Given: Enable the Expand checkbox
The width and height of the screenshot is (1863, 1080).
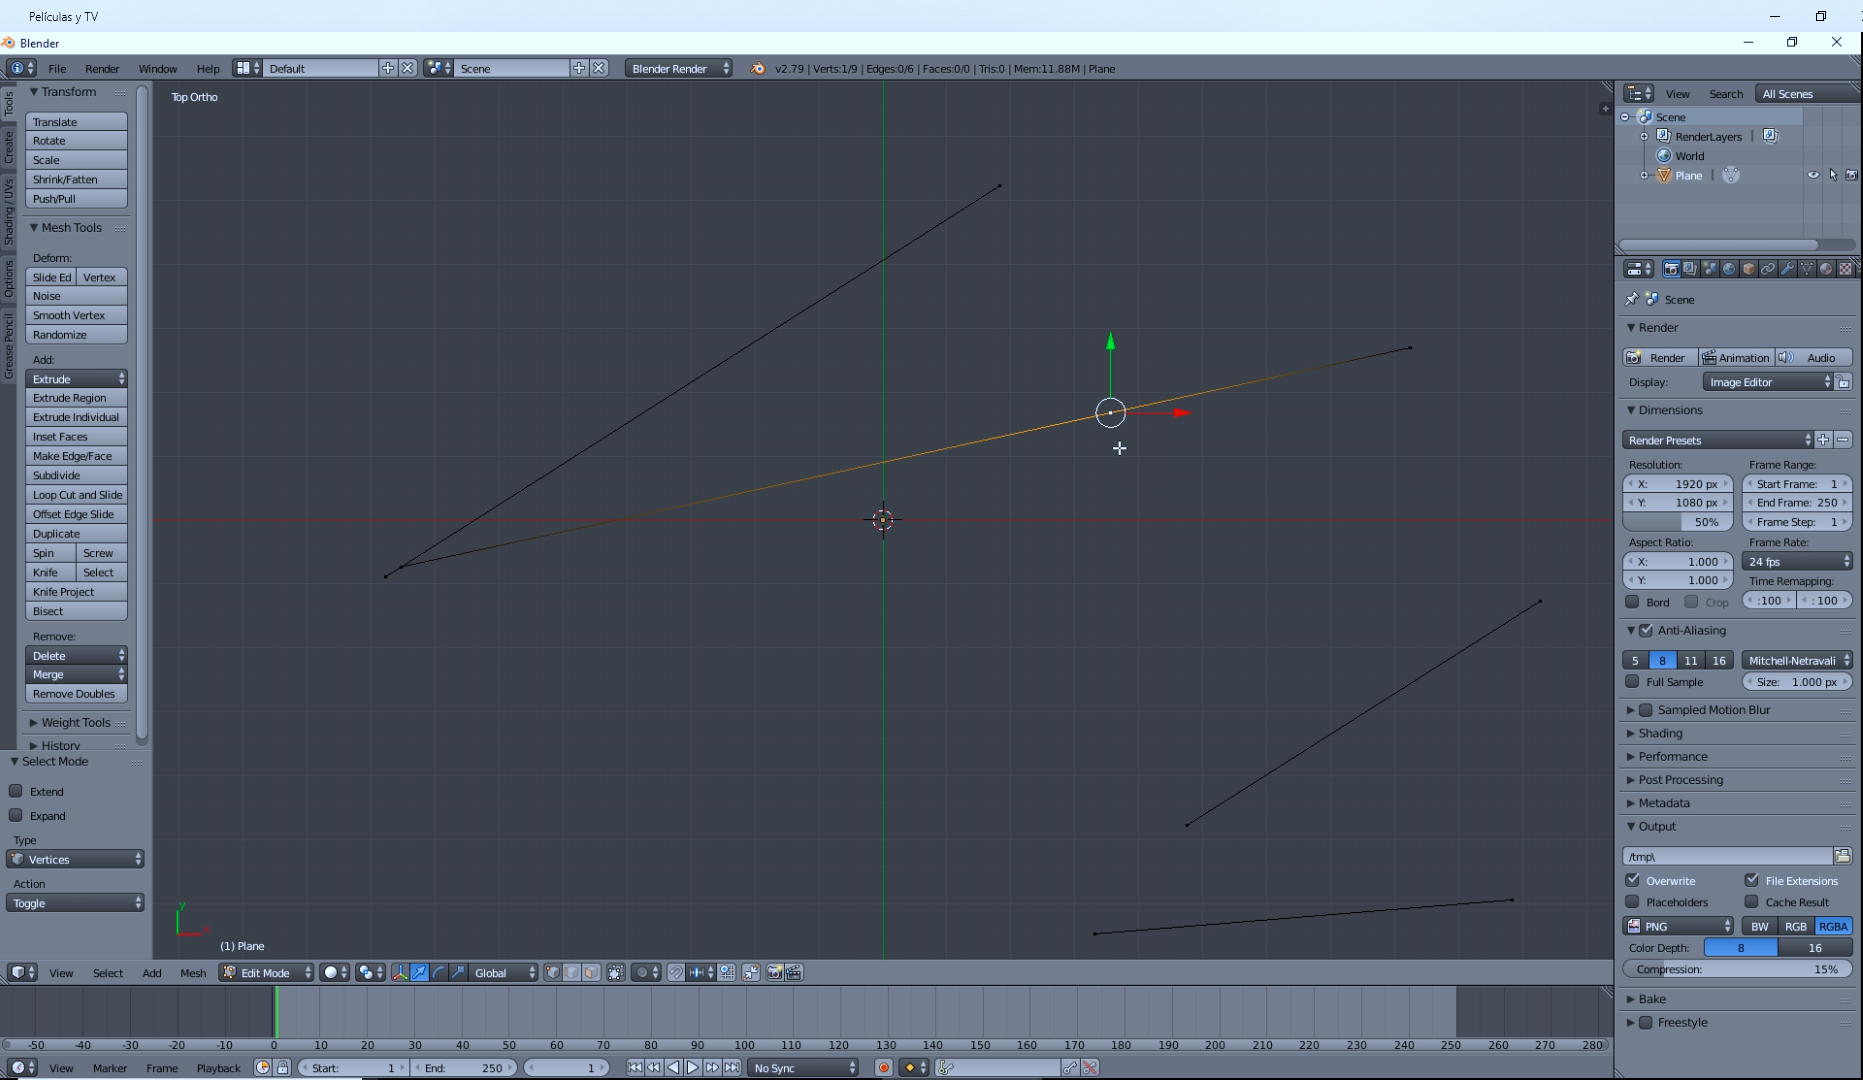Looking at the screenshot, I should (x=16, y=815).
